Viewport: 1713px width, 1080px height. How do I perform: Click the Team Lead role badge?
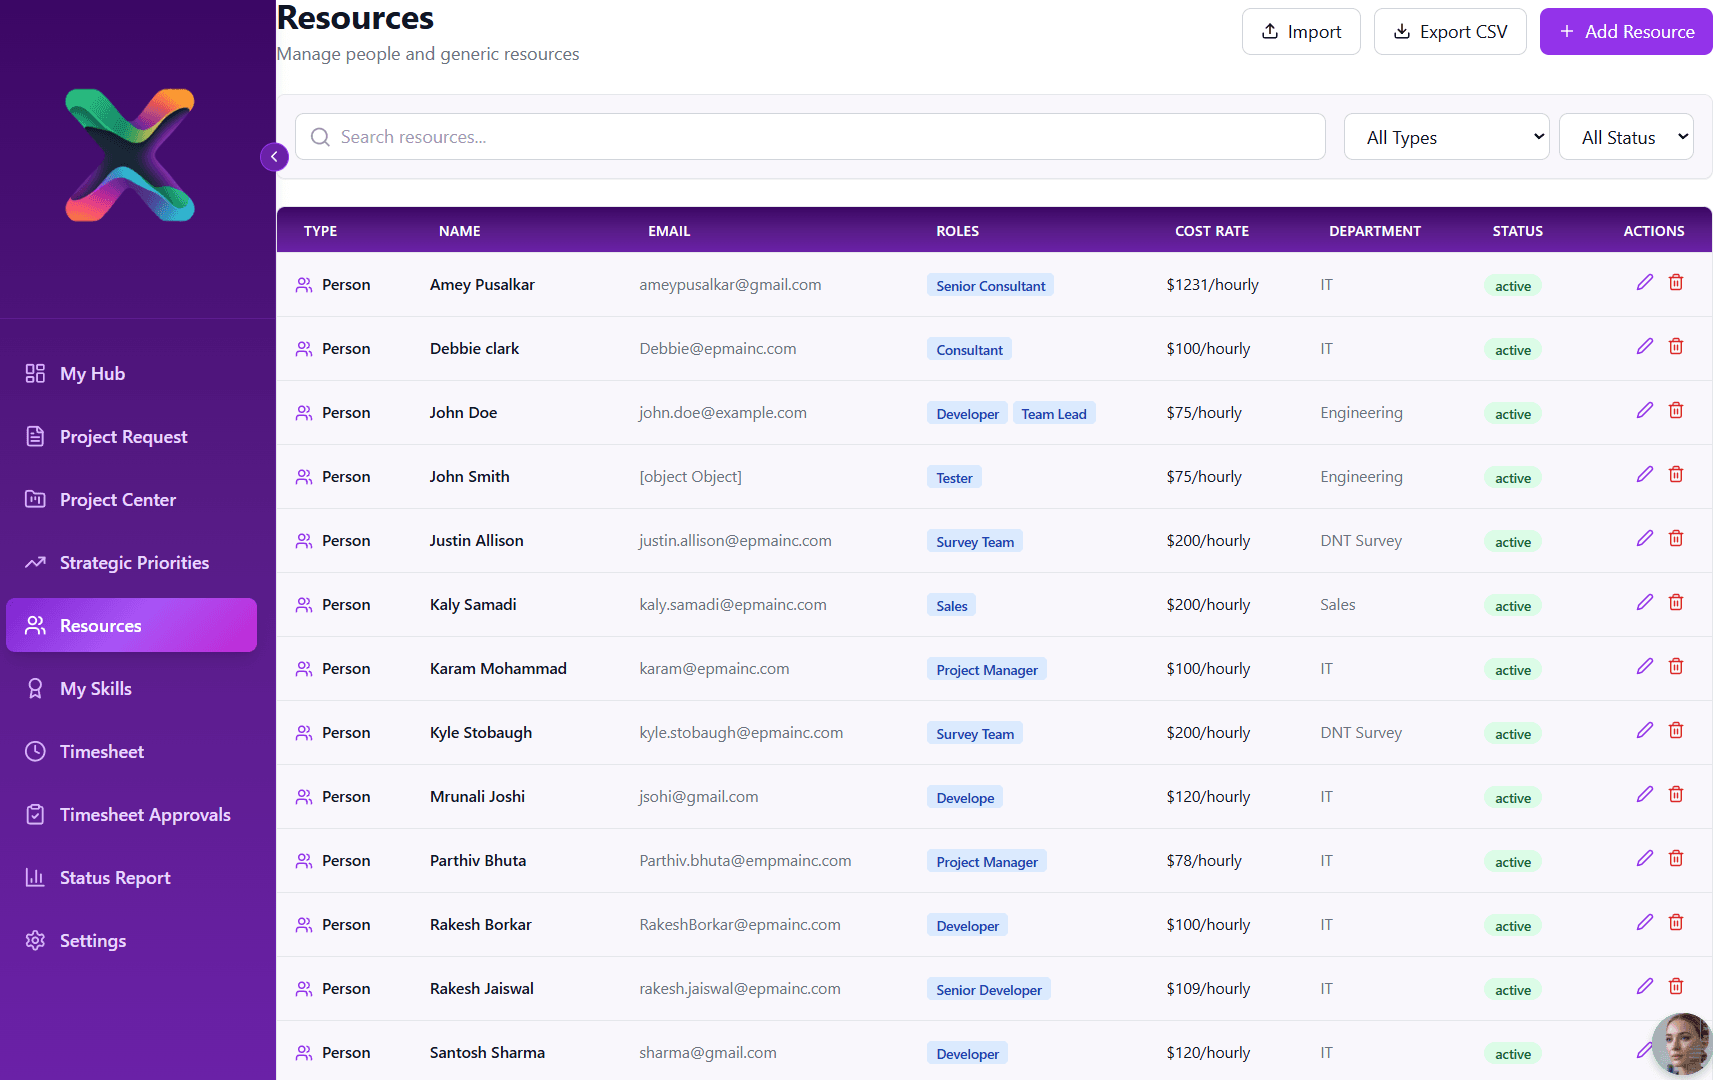coord(1054,414)
